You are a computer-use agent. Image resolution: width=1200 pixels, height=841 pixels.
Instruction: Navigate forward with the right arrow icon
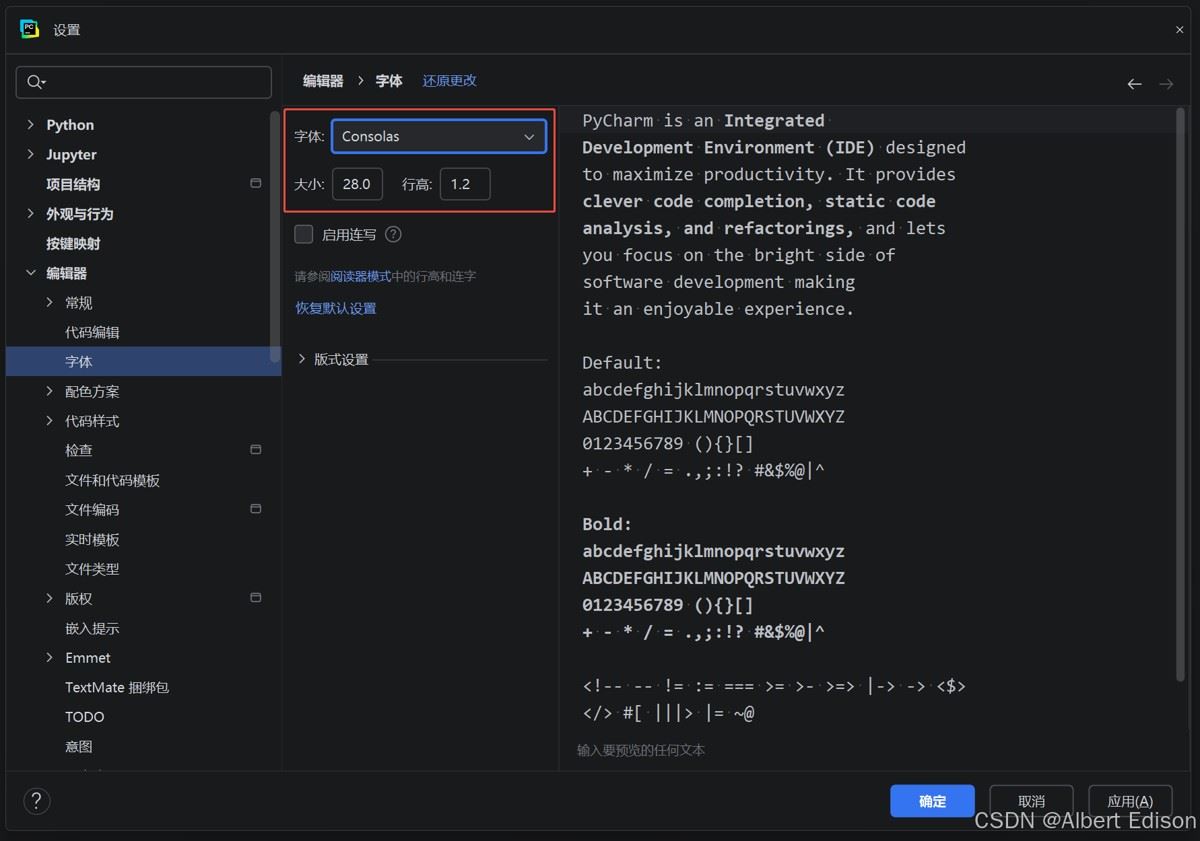(1166, 84)
